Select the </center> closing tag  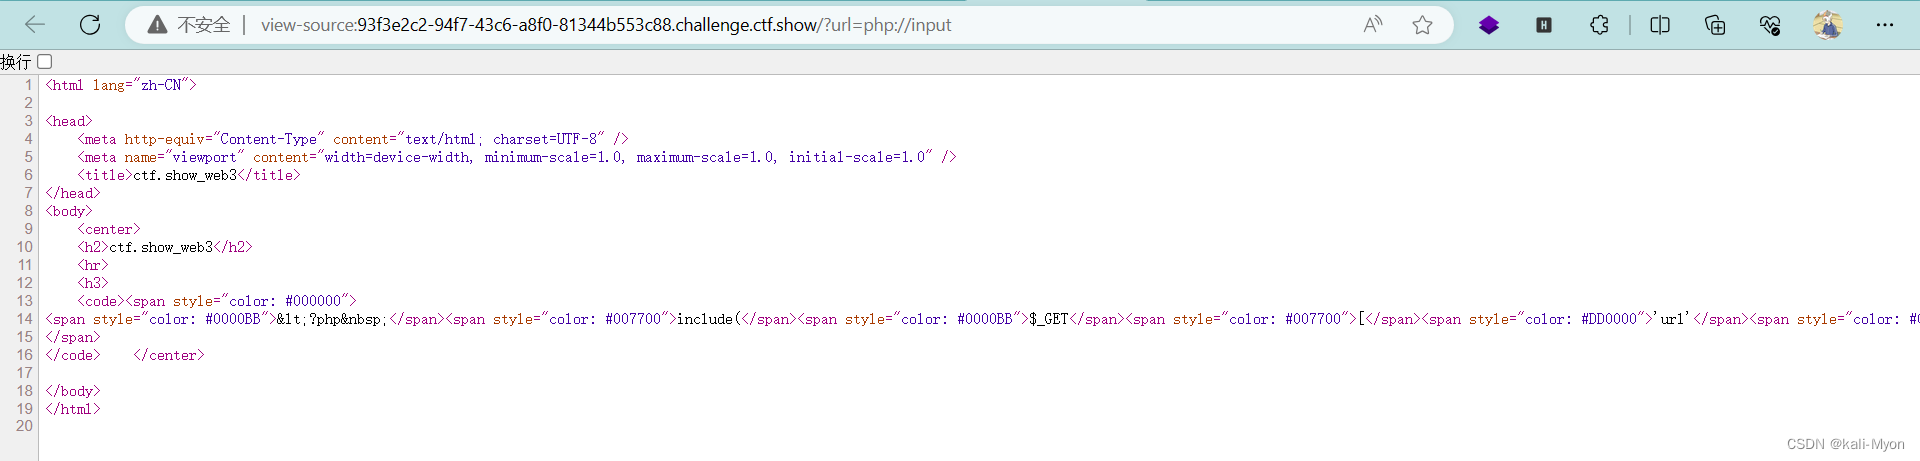[x=169, y=355]
